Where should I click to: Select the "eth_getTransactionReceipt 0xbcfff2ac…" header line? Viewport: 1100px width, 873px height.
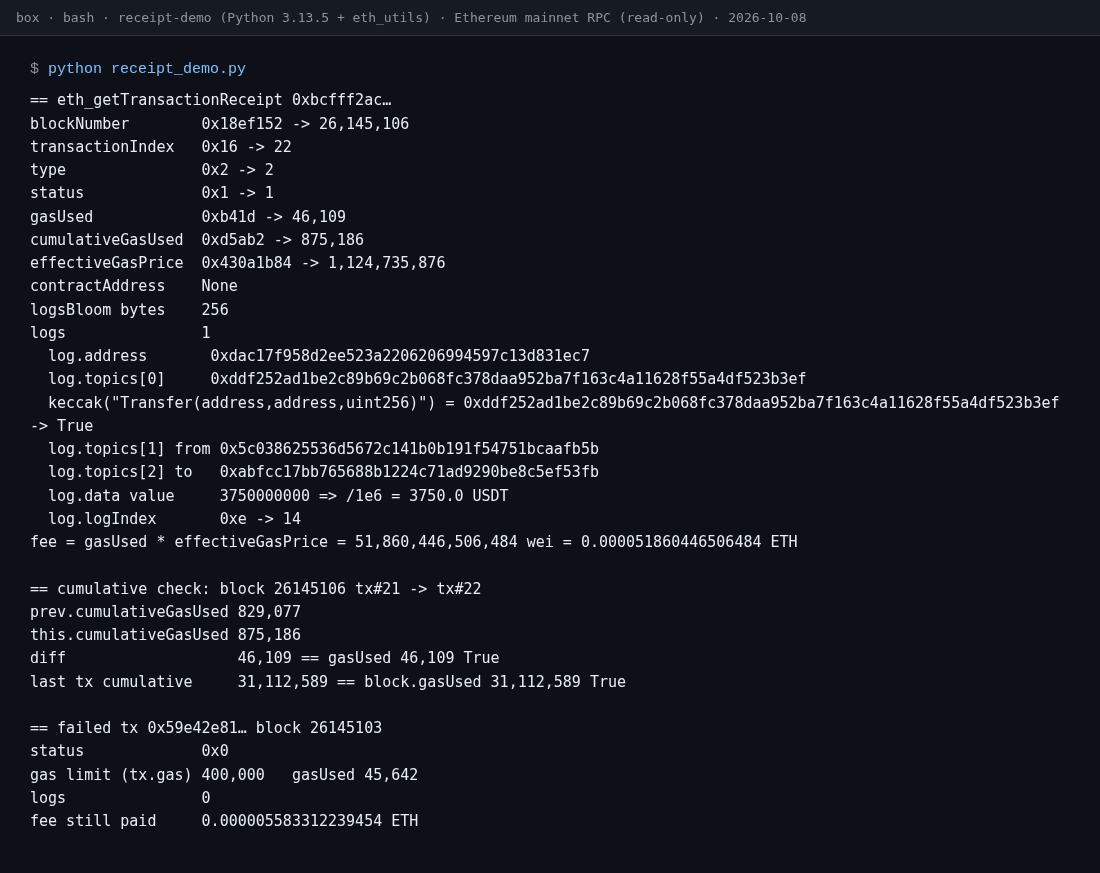[x=210, y=100]
